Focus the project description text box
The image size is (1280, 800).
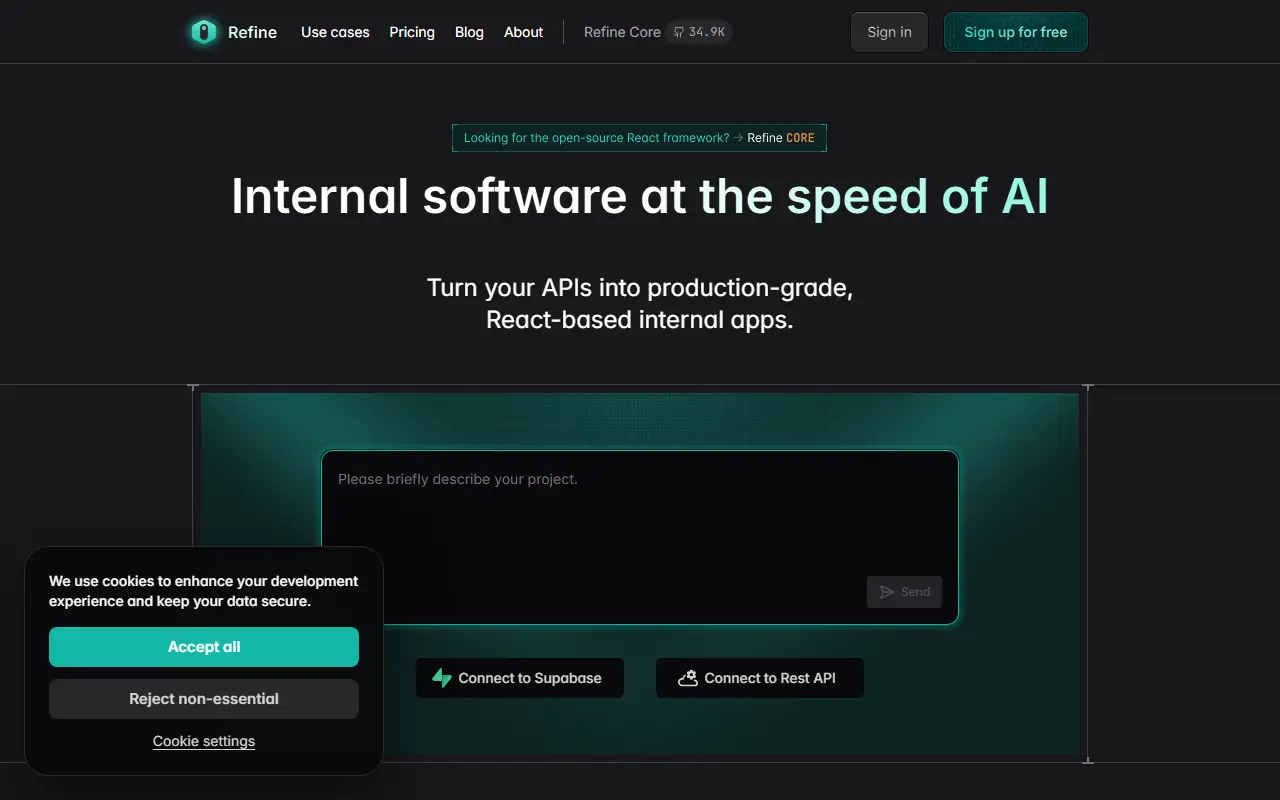coord(640,537)
